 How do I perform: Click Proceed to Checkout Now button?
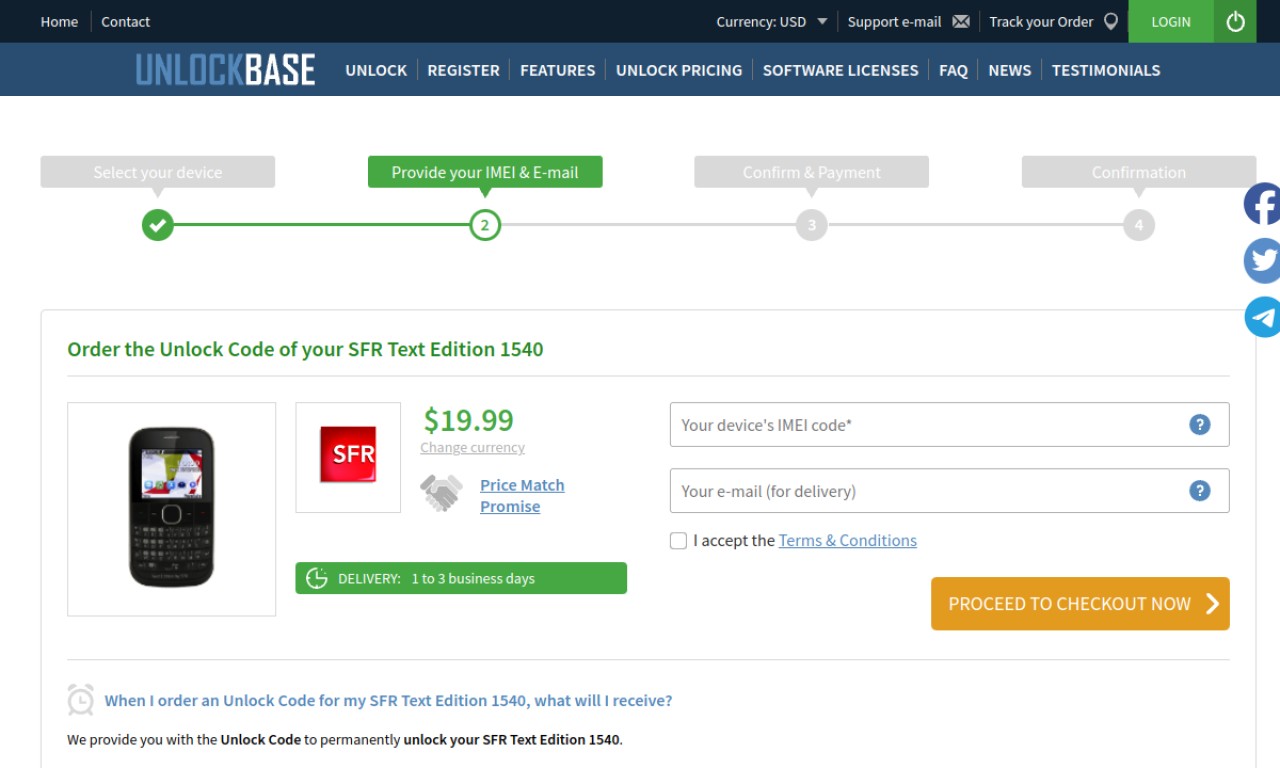coord(1080,604)
